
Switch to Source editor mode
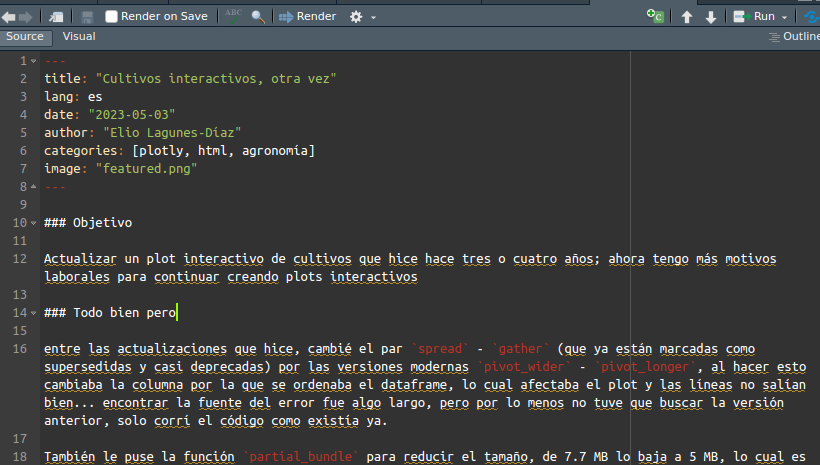point(25,37)
